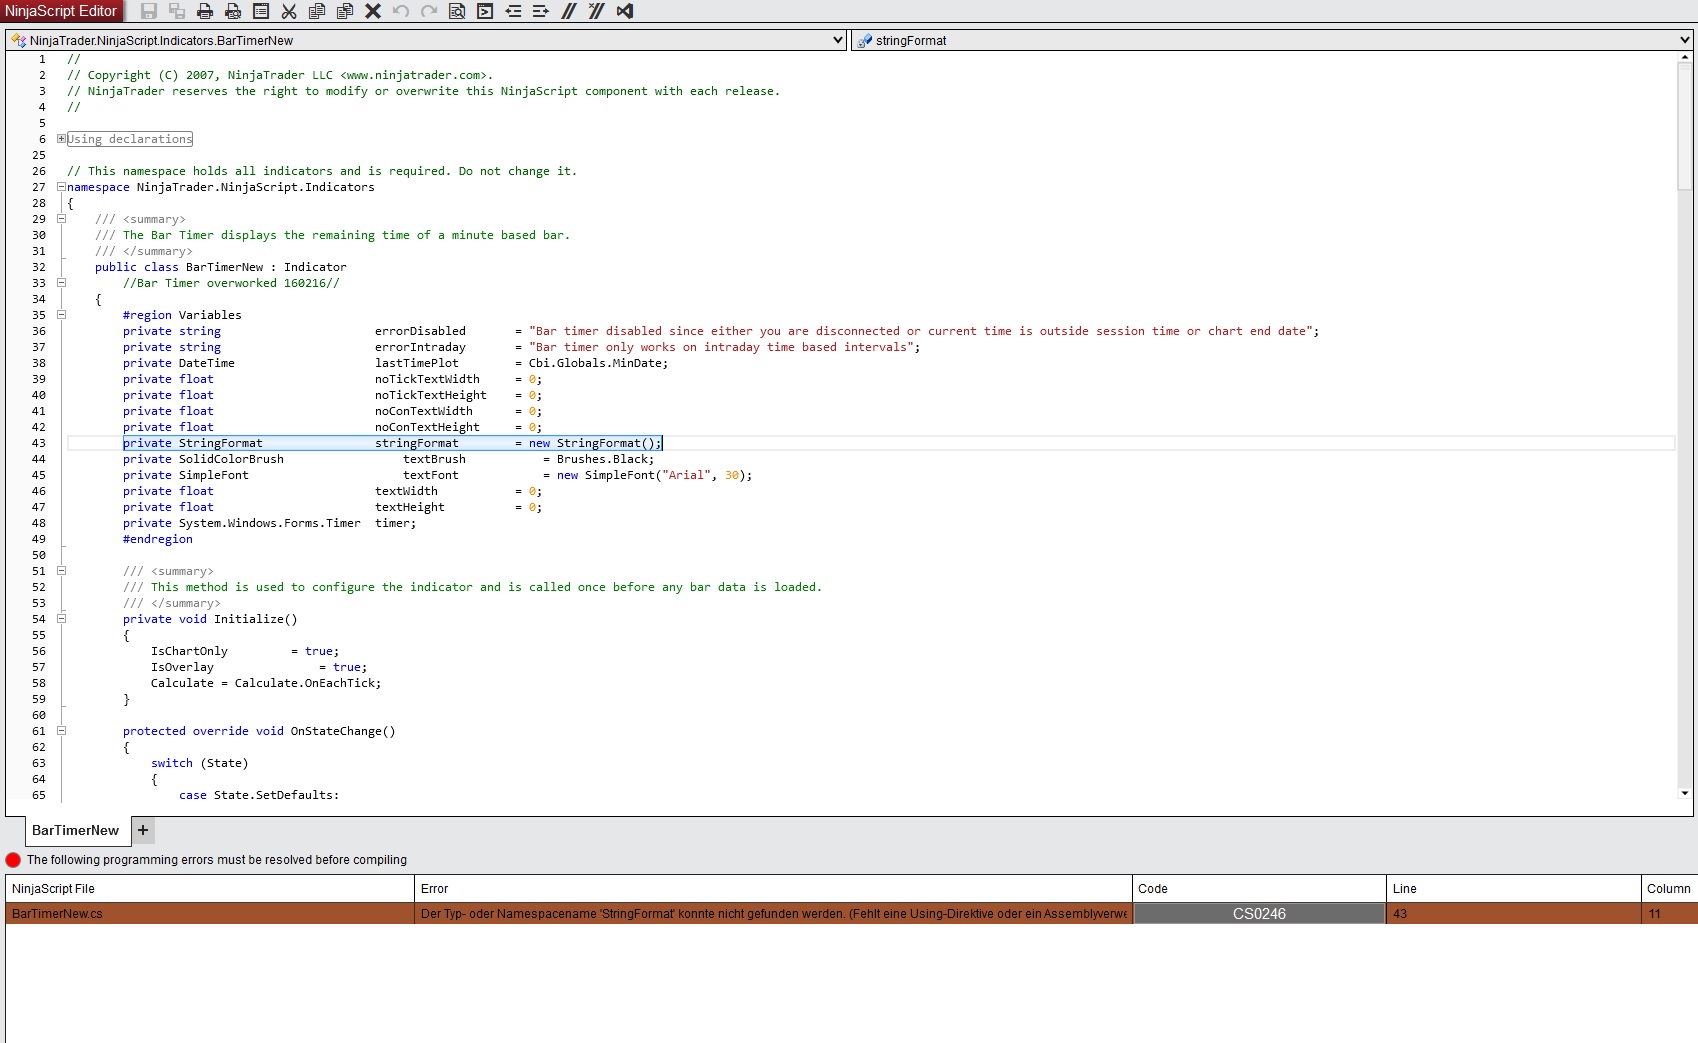
Task: Comment selected lines with double-slash icon
Action: (x=569, y=11)
